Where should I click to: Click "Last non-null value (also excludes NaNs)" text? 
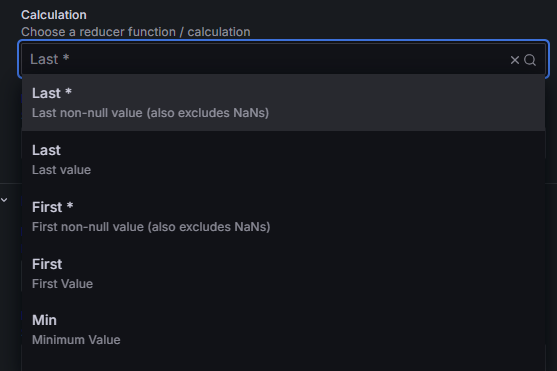[x=150, y=113]
